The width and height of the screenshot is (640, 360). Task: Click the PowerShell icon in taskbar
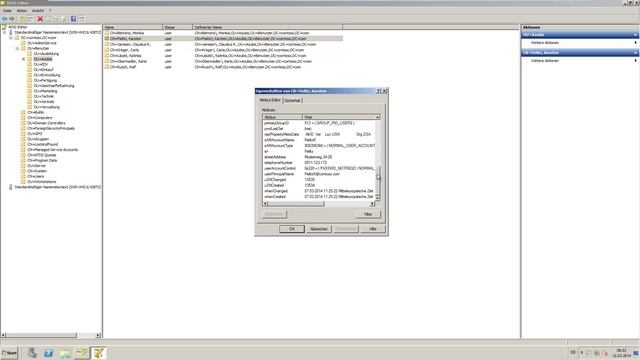click(x=49, y=353)
